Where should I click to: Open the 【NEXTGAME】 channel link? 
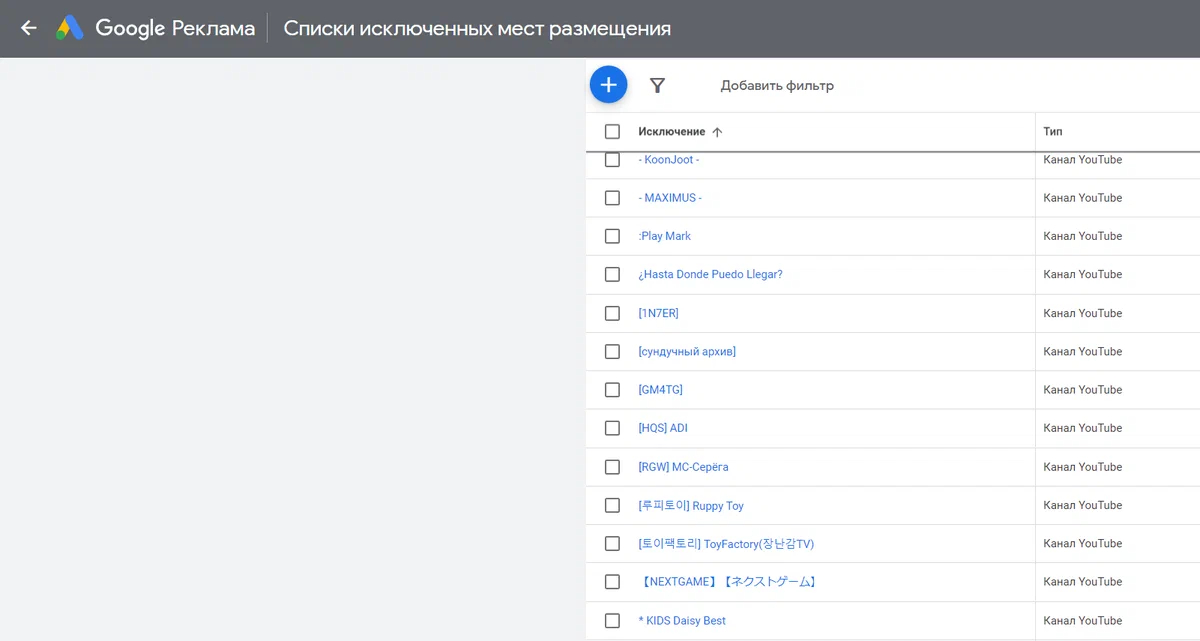[728, 582]
